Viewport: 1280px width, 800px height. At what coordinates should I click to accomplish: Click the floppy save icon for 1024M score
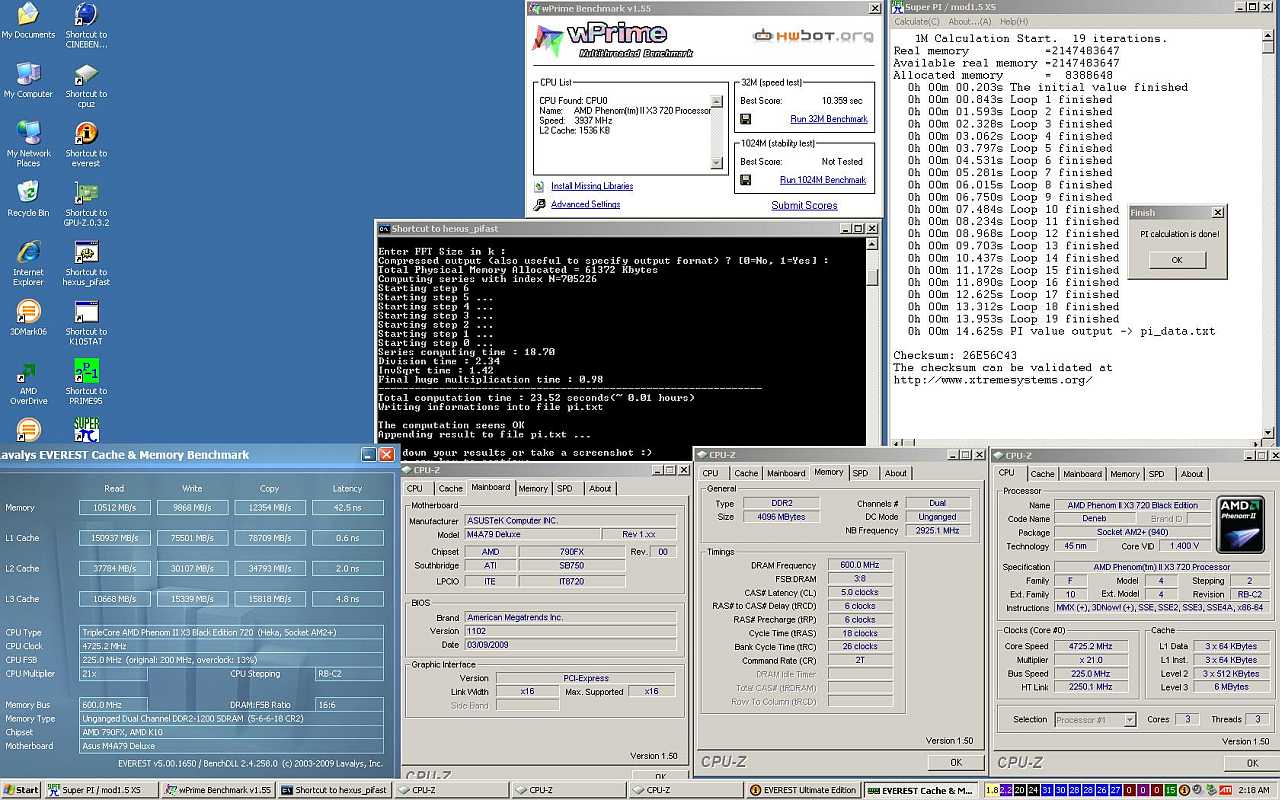(745, 180)
